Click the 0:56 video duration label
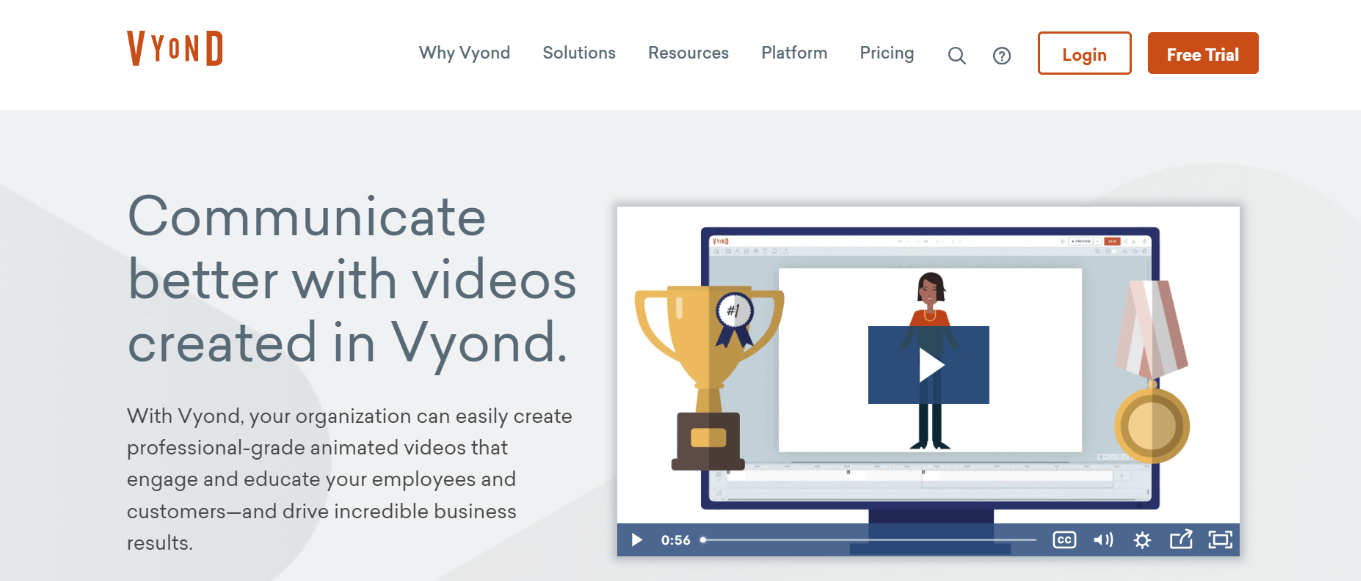Screen dimensions: 1361x581 tap(676, 540)
